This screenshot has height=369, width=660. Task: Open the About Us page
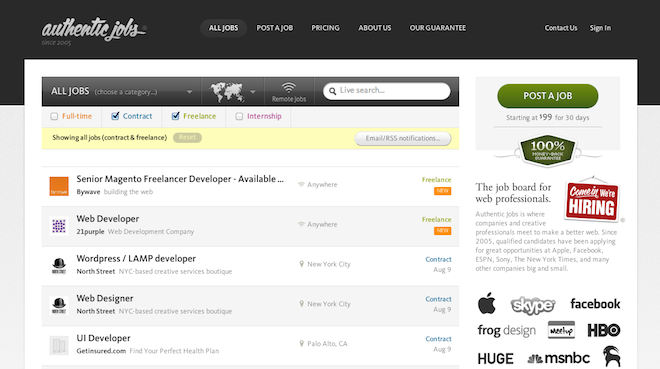coord(375,28)
